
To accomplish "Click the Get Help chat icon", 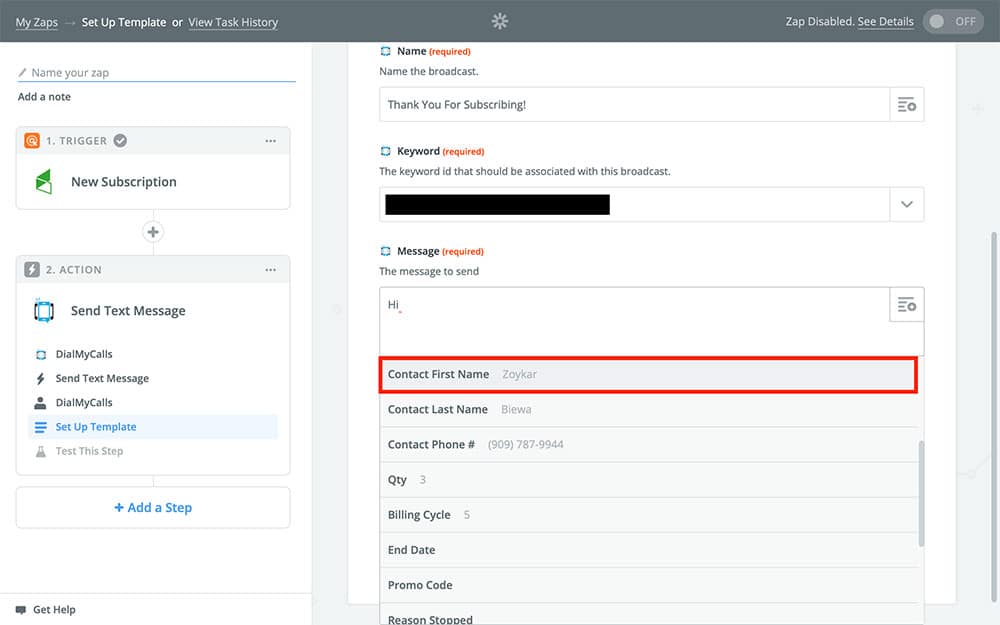I will [21, 610].
